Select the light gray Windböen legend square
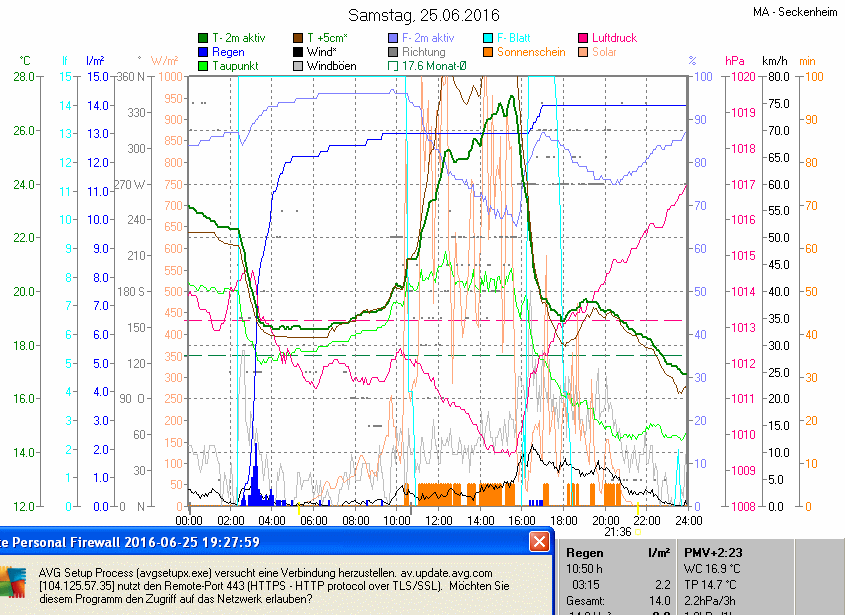The image size is (845, 615). click(x=298, y=66)
